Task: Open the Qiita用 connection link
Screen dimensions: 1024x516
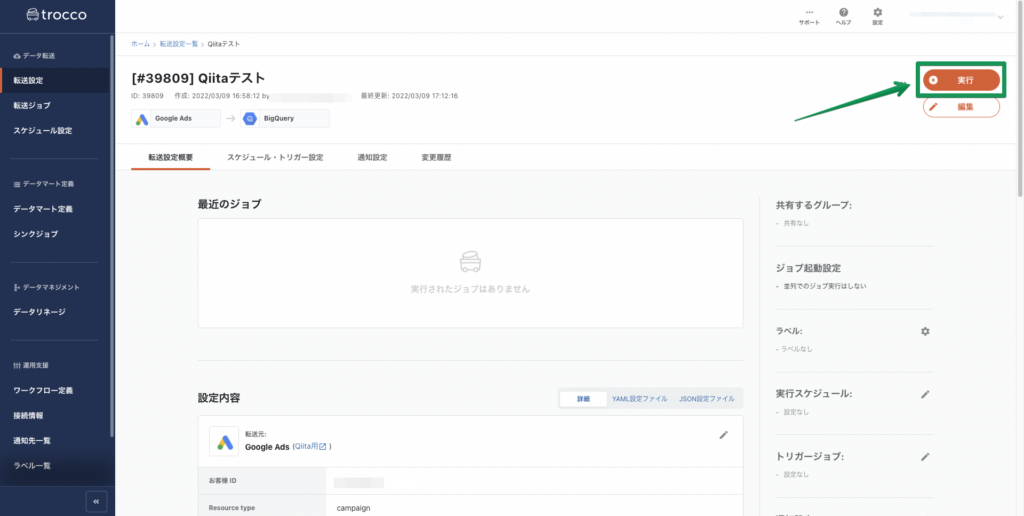Action: coord(312,447)
